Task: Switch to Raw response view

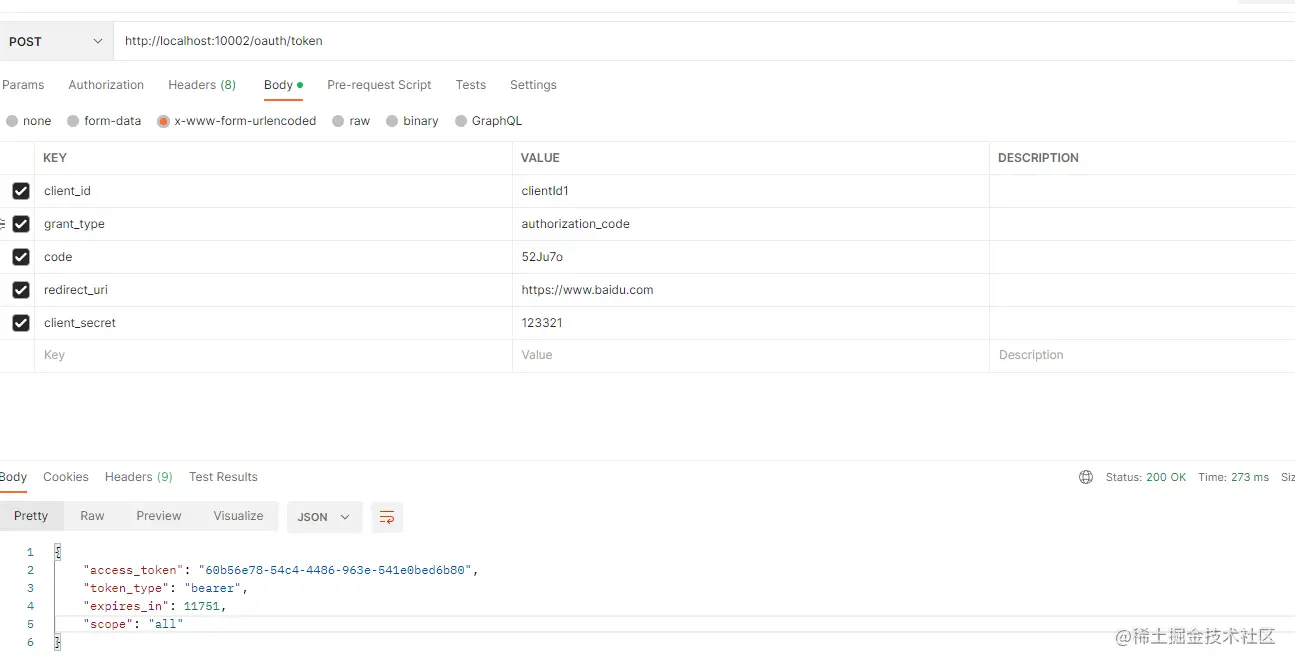Action: pyautogui.click(x=91, y=515)
